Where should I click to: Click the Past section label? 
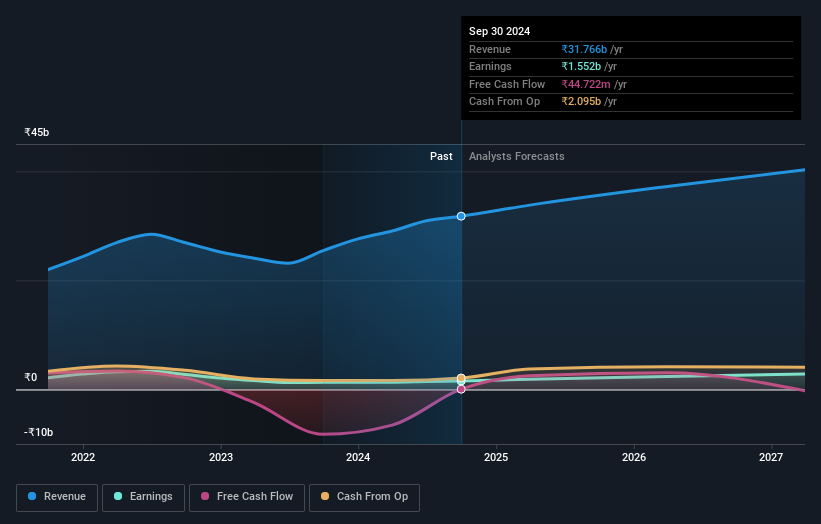coord(441,157)
